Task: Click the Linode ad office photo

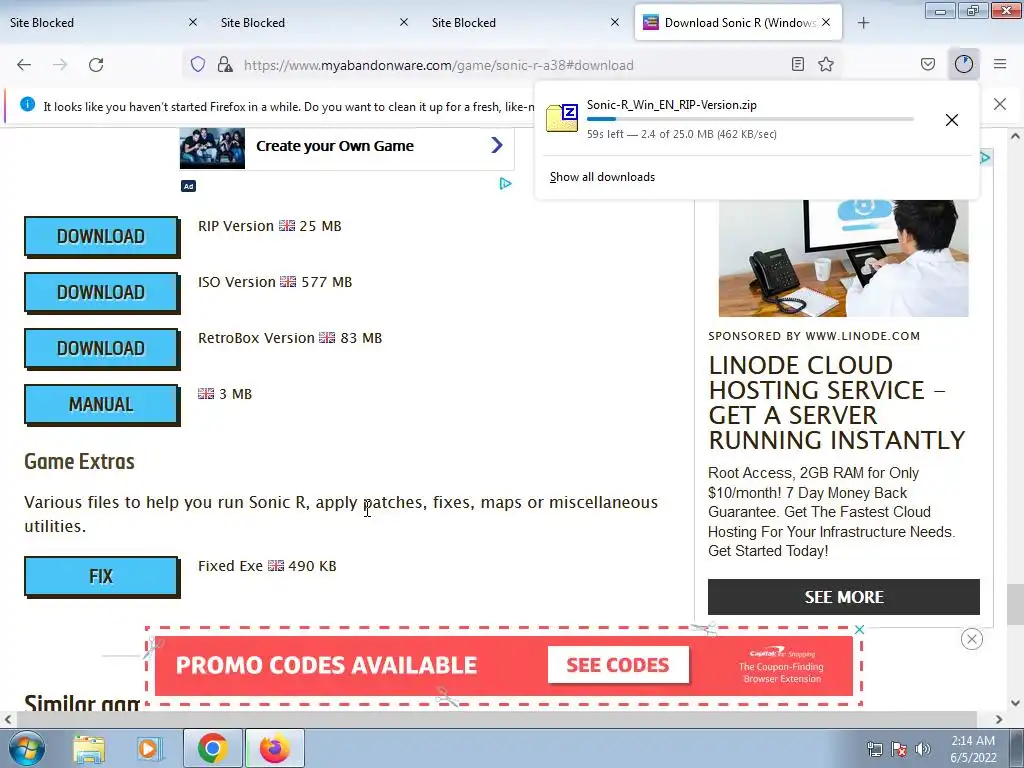Action: coord(843,258)
